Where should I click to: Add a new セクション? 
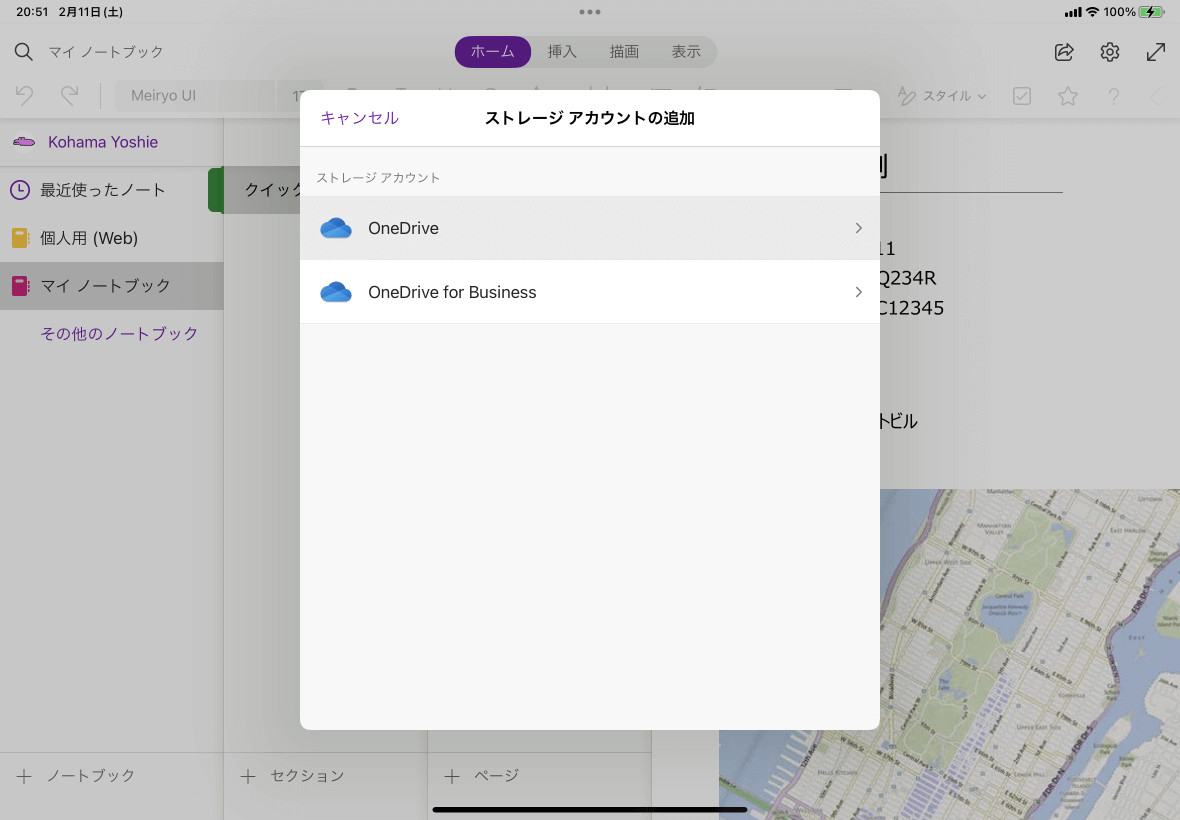tap(292, 776)
